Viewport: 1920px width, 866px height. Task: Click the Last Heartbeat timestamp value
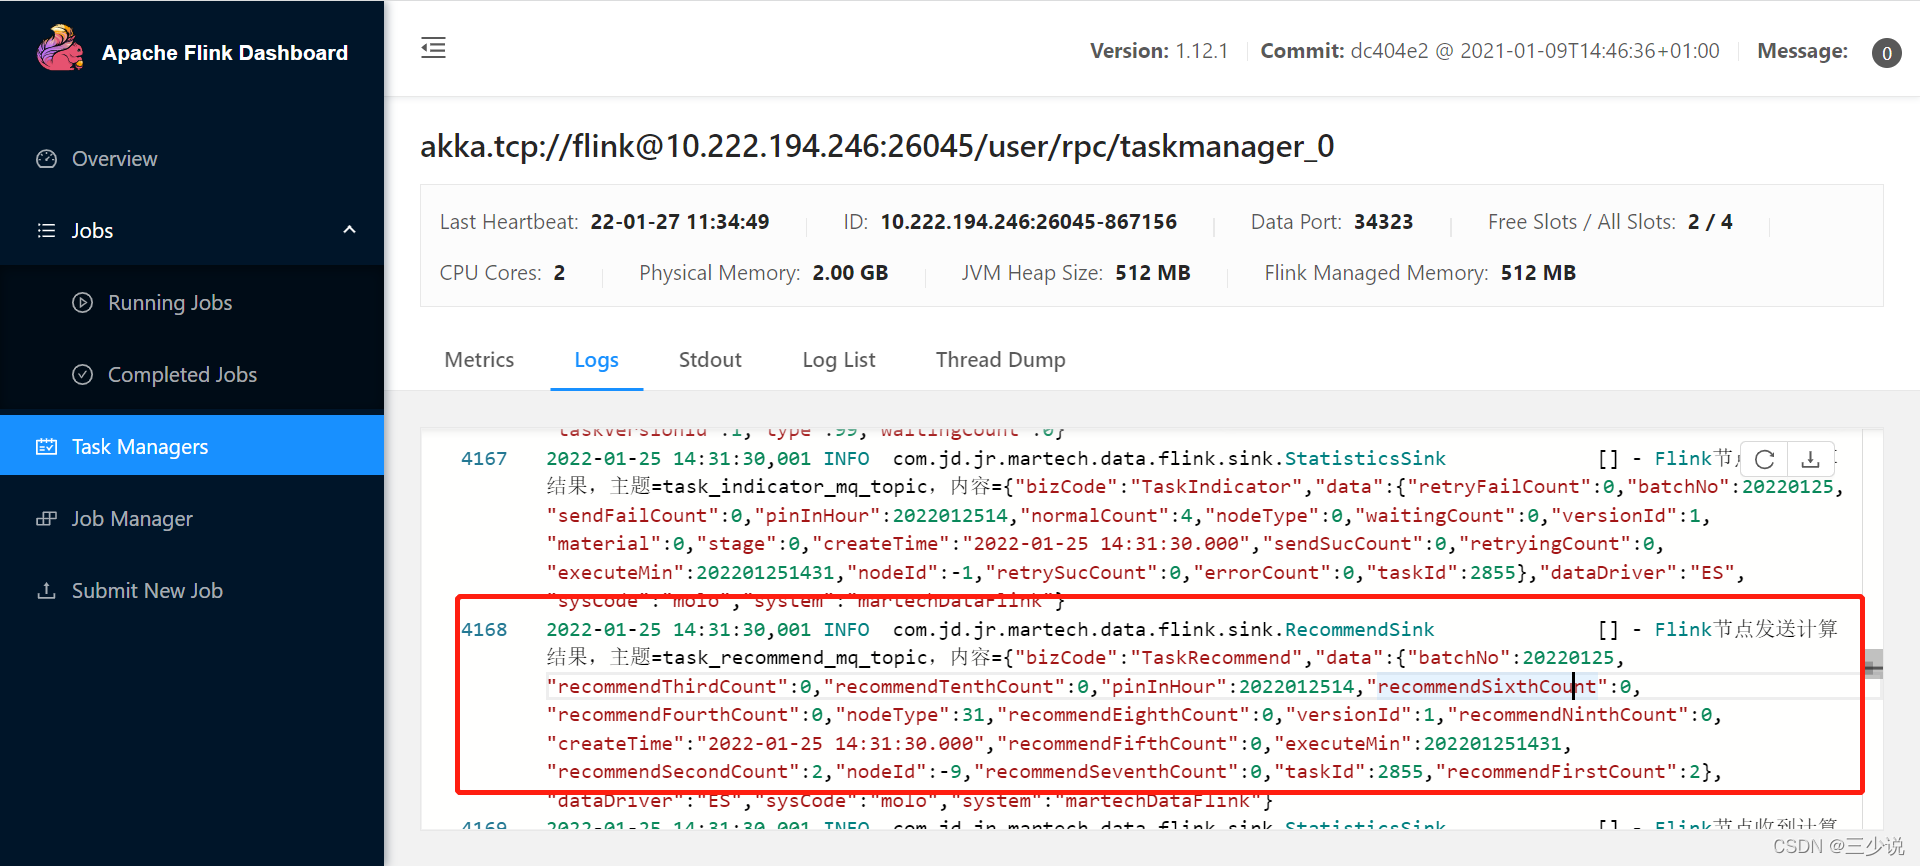click(680, 222)
